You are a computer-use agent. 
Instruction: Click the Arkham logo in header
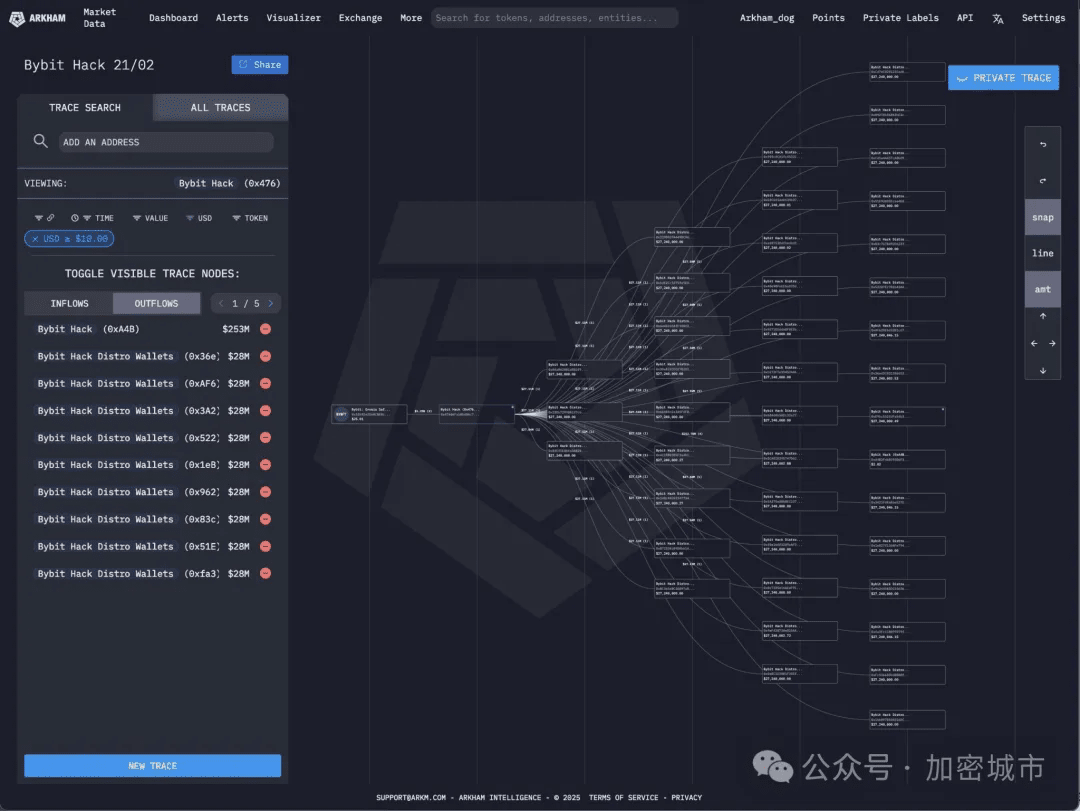pos(37,18)
